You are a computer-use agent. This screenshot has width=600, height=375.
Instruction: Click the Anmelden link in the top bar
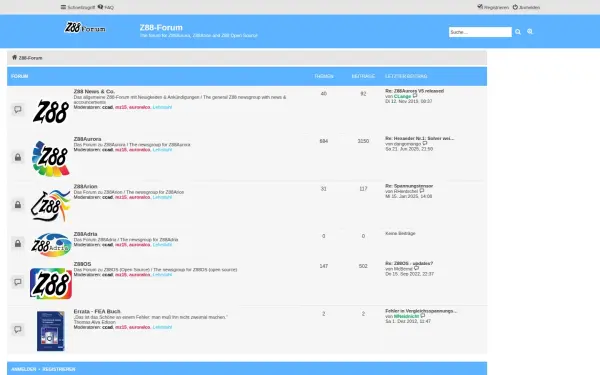click(526, 7)
